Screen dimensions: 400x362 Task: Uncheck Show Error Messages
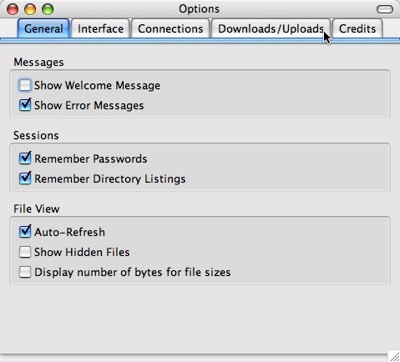[25, 105]
